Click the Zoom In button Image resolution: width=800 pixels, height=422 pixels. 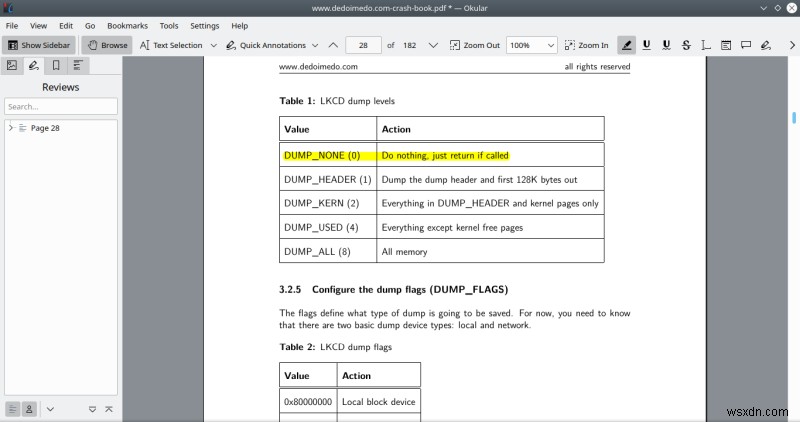click(x=586, y=45)
